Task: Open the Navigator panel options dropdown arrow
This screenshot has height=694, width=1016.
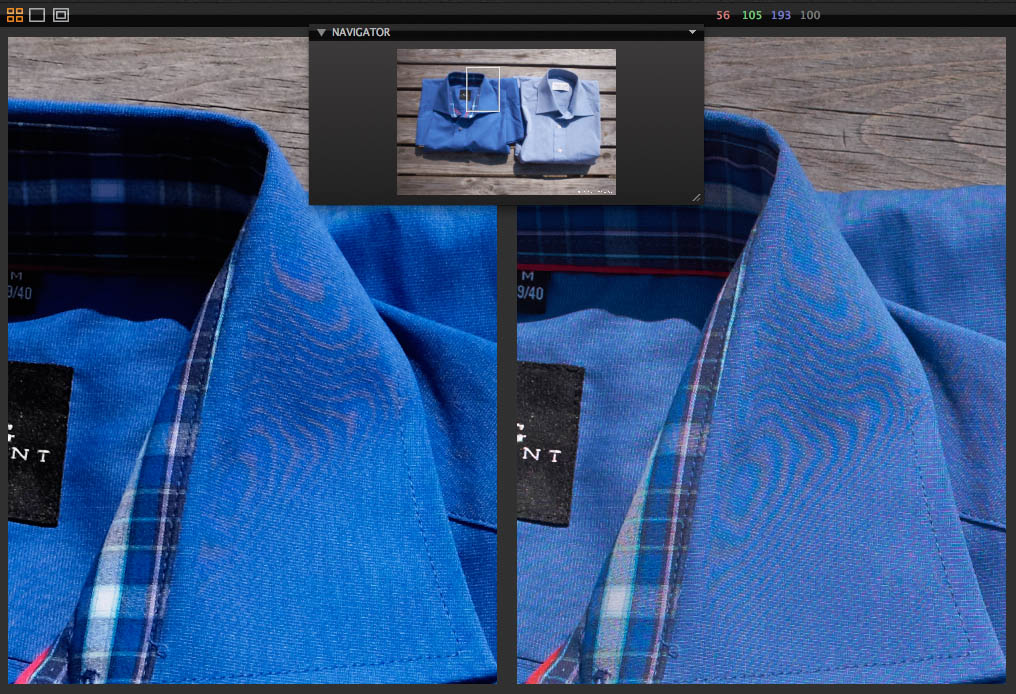Action: coord(693,32)
